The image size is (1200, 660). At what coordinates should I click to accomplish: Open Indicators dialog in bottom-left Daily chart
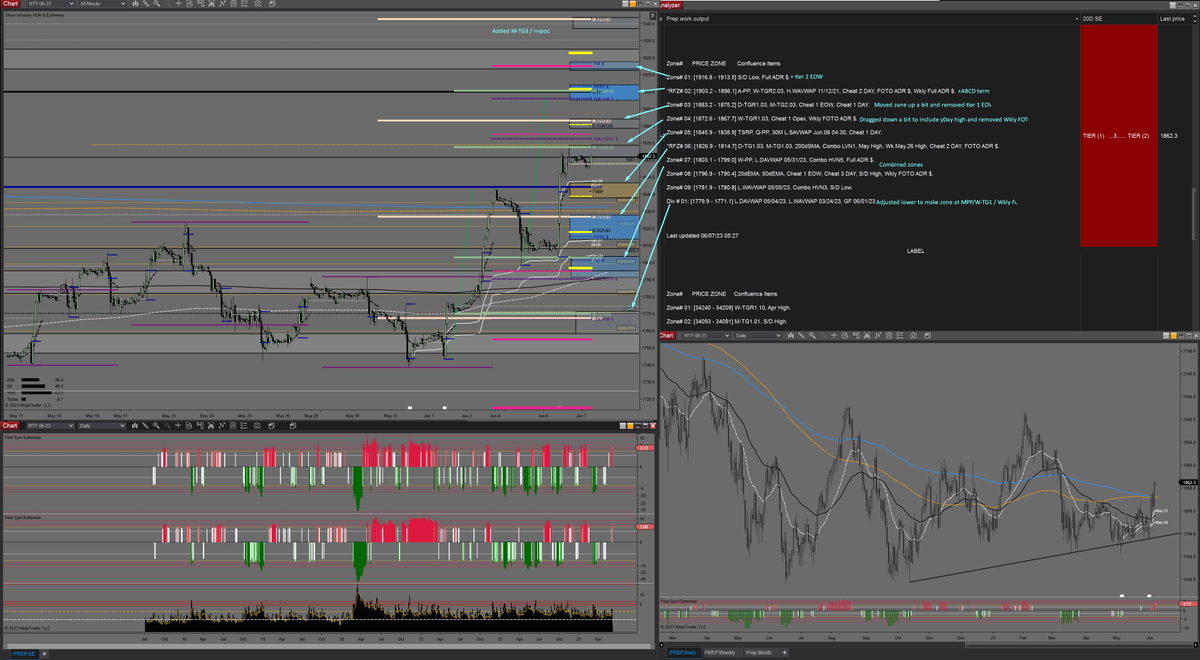click(x=222, y=426)
